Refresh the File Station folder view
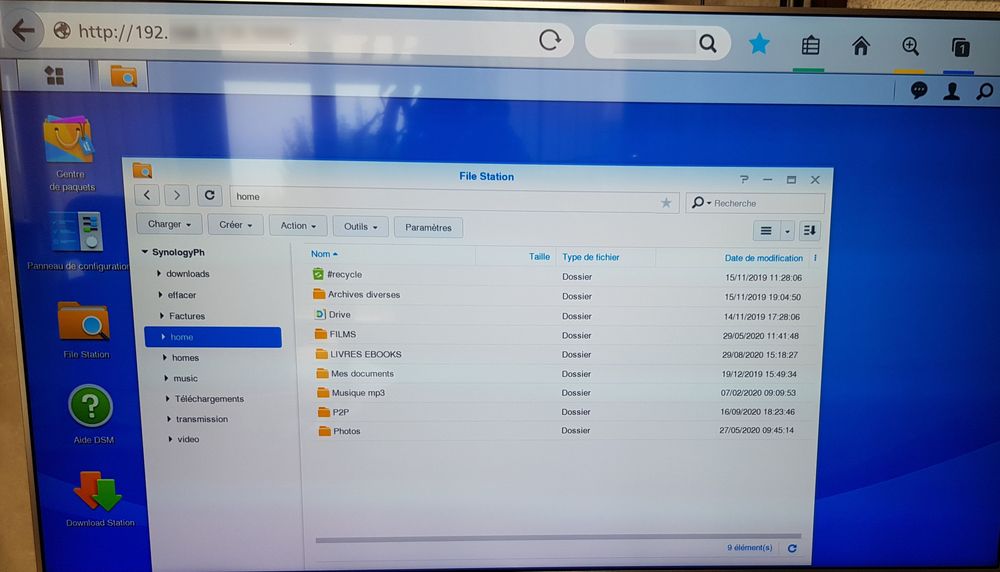 tap(209, 195)
